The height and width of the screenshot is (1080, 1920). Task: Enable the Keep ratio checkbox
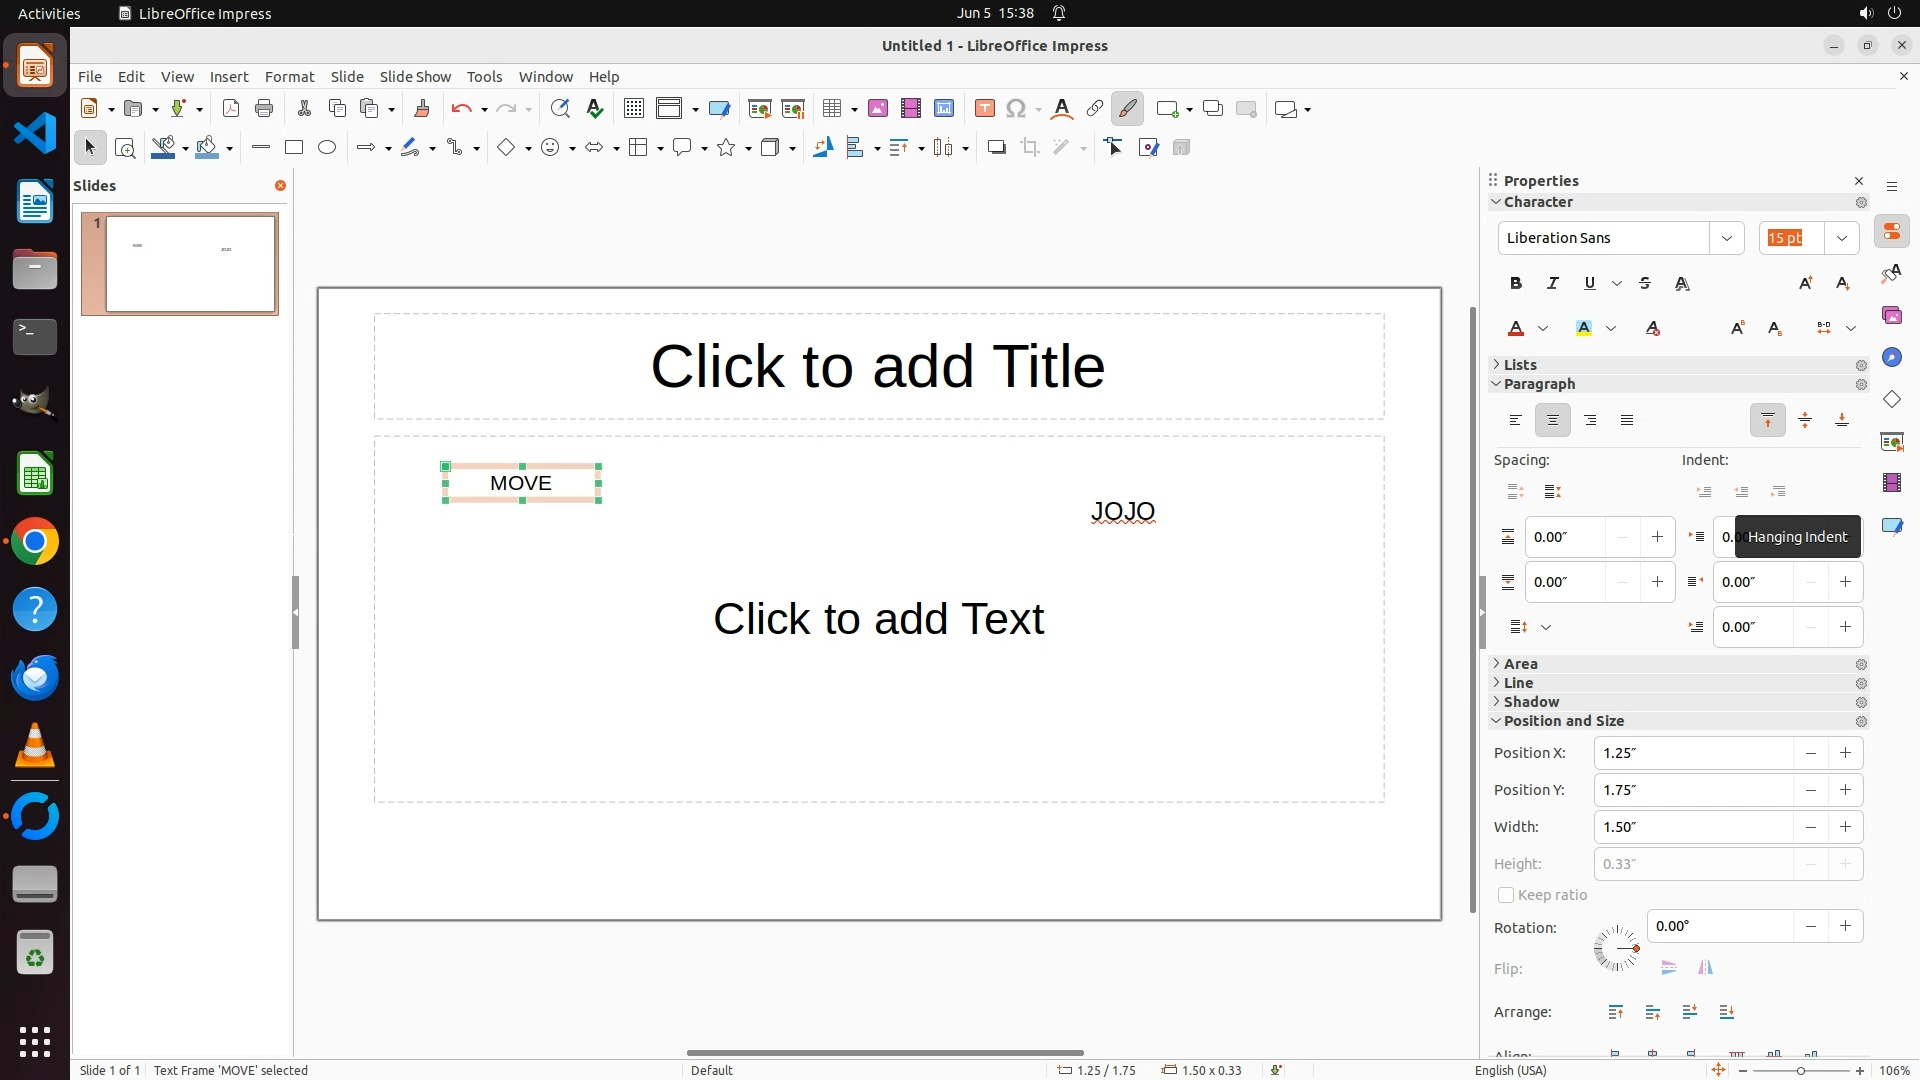[x=1505, y=895]
